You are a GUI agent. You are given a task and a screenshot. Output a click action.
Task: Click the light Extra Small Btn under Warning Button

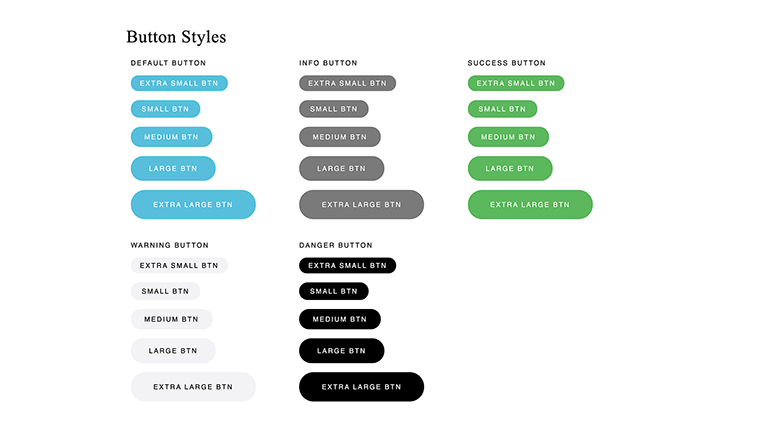tap(179, 265)
